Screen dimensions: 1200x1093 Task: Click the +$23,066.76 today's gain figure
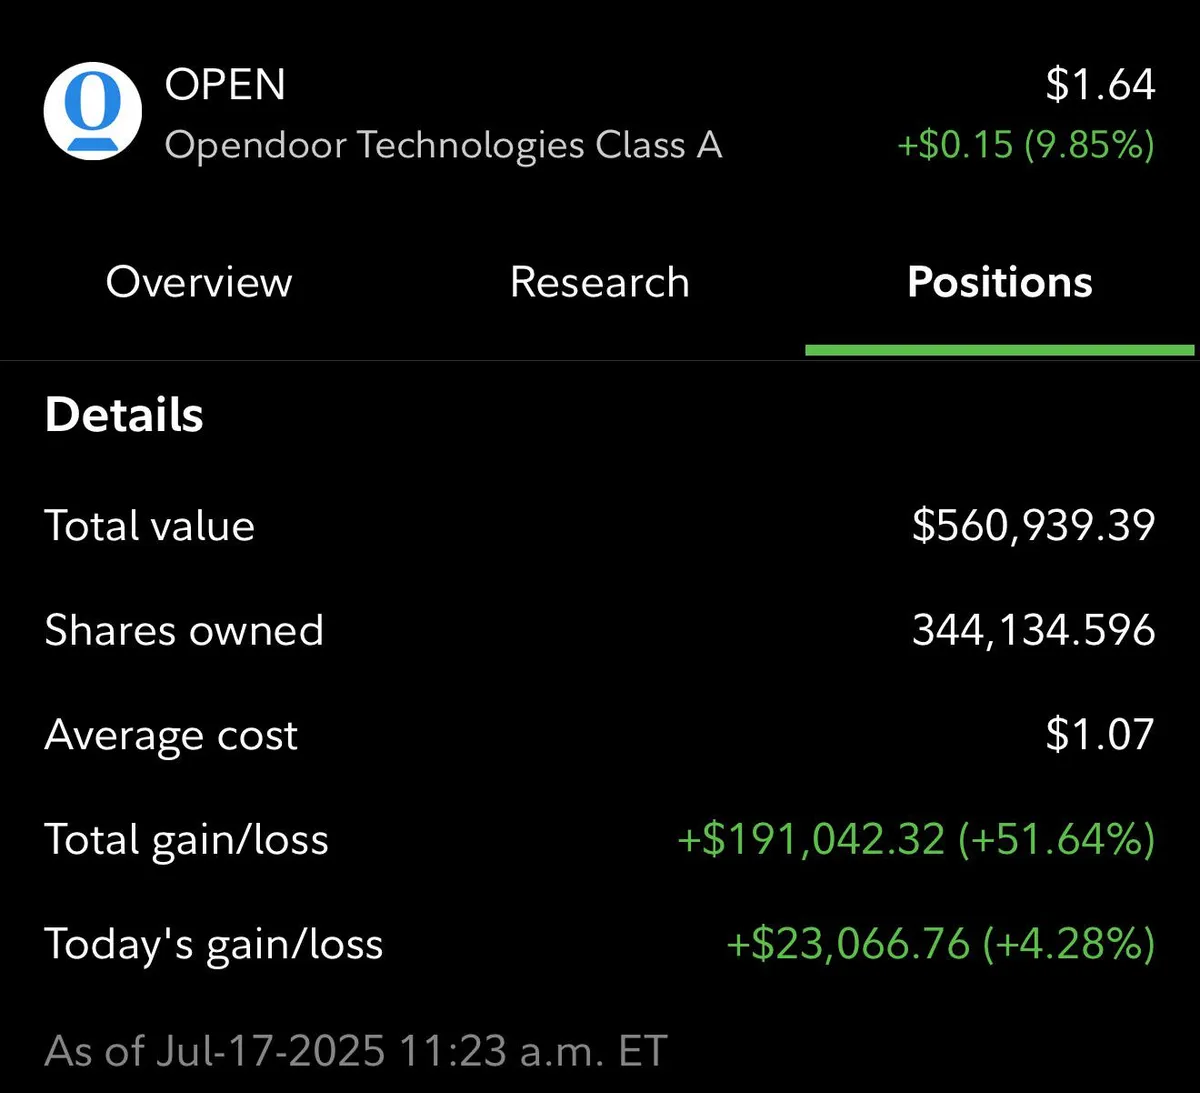[848, 944]
